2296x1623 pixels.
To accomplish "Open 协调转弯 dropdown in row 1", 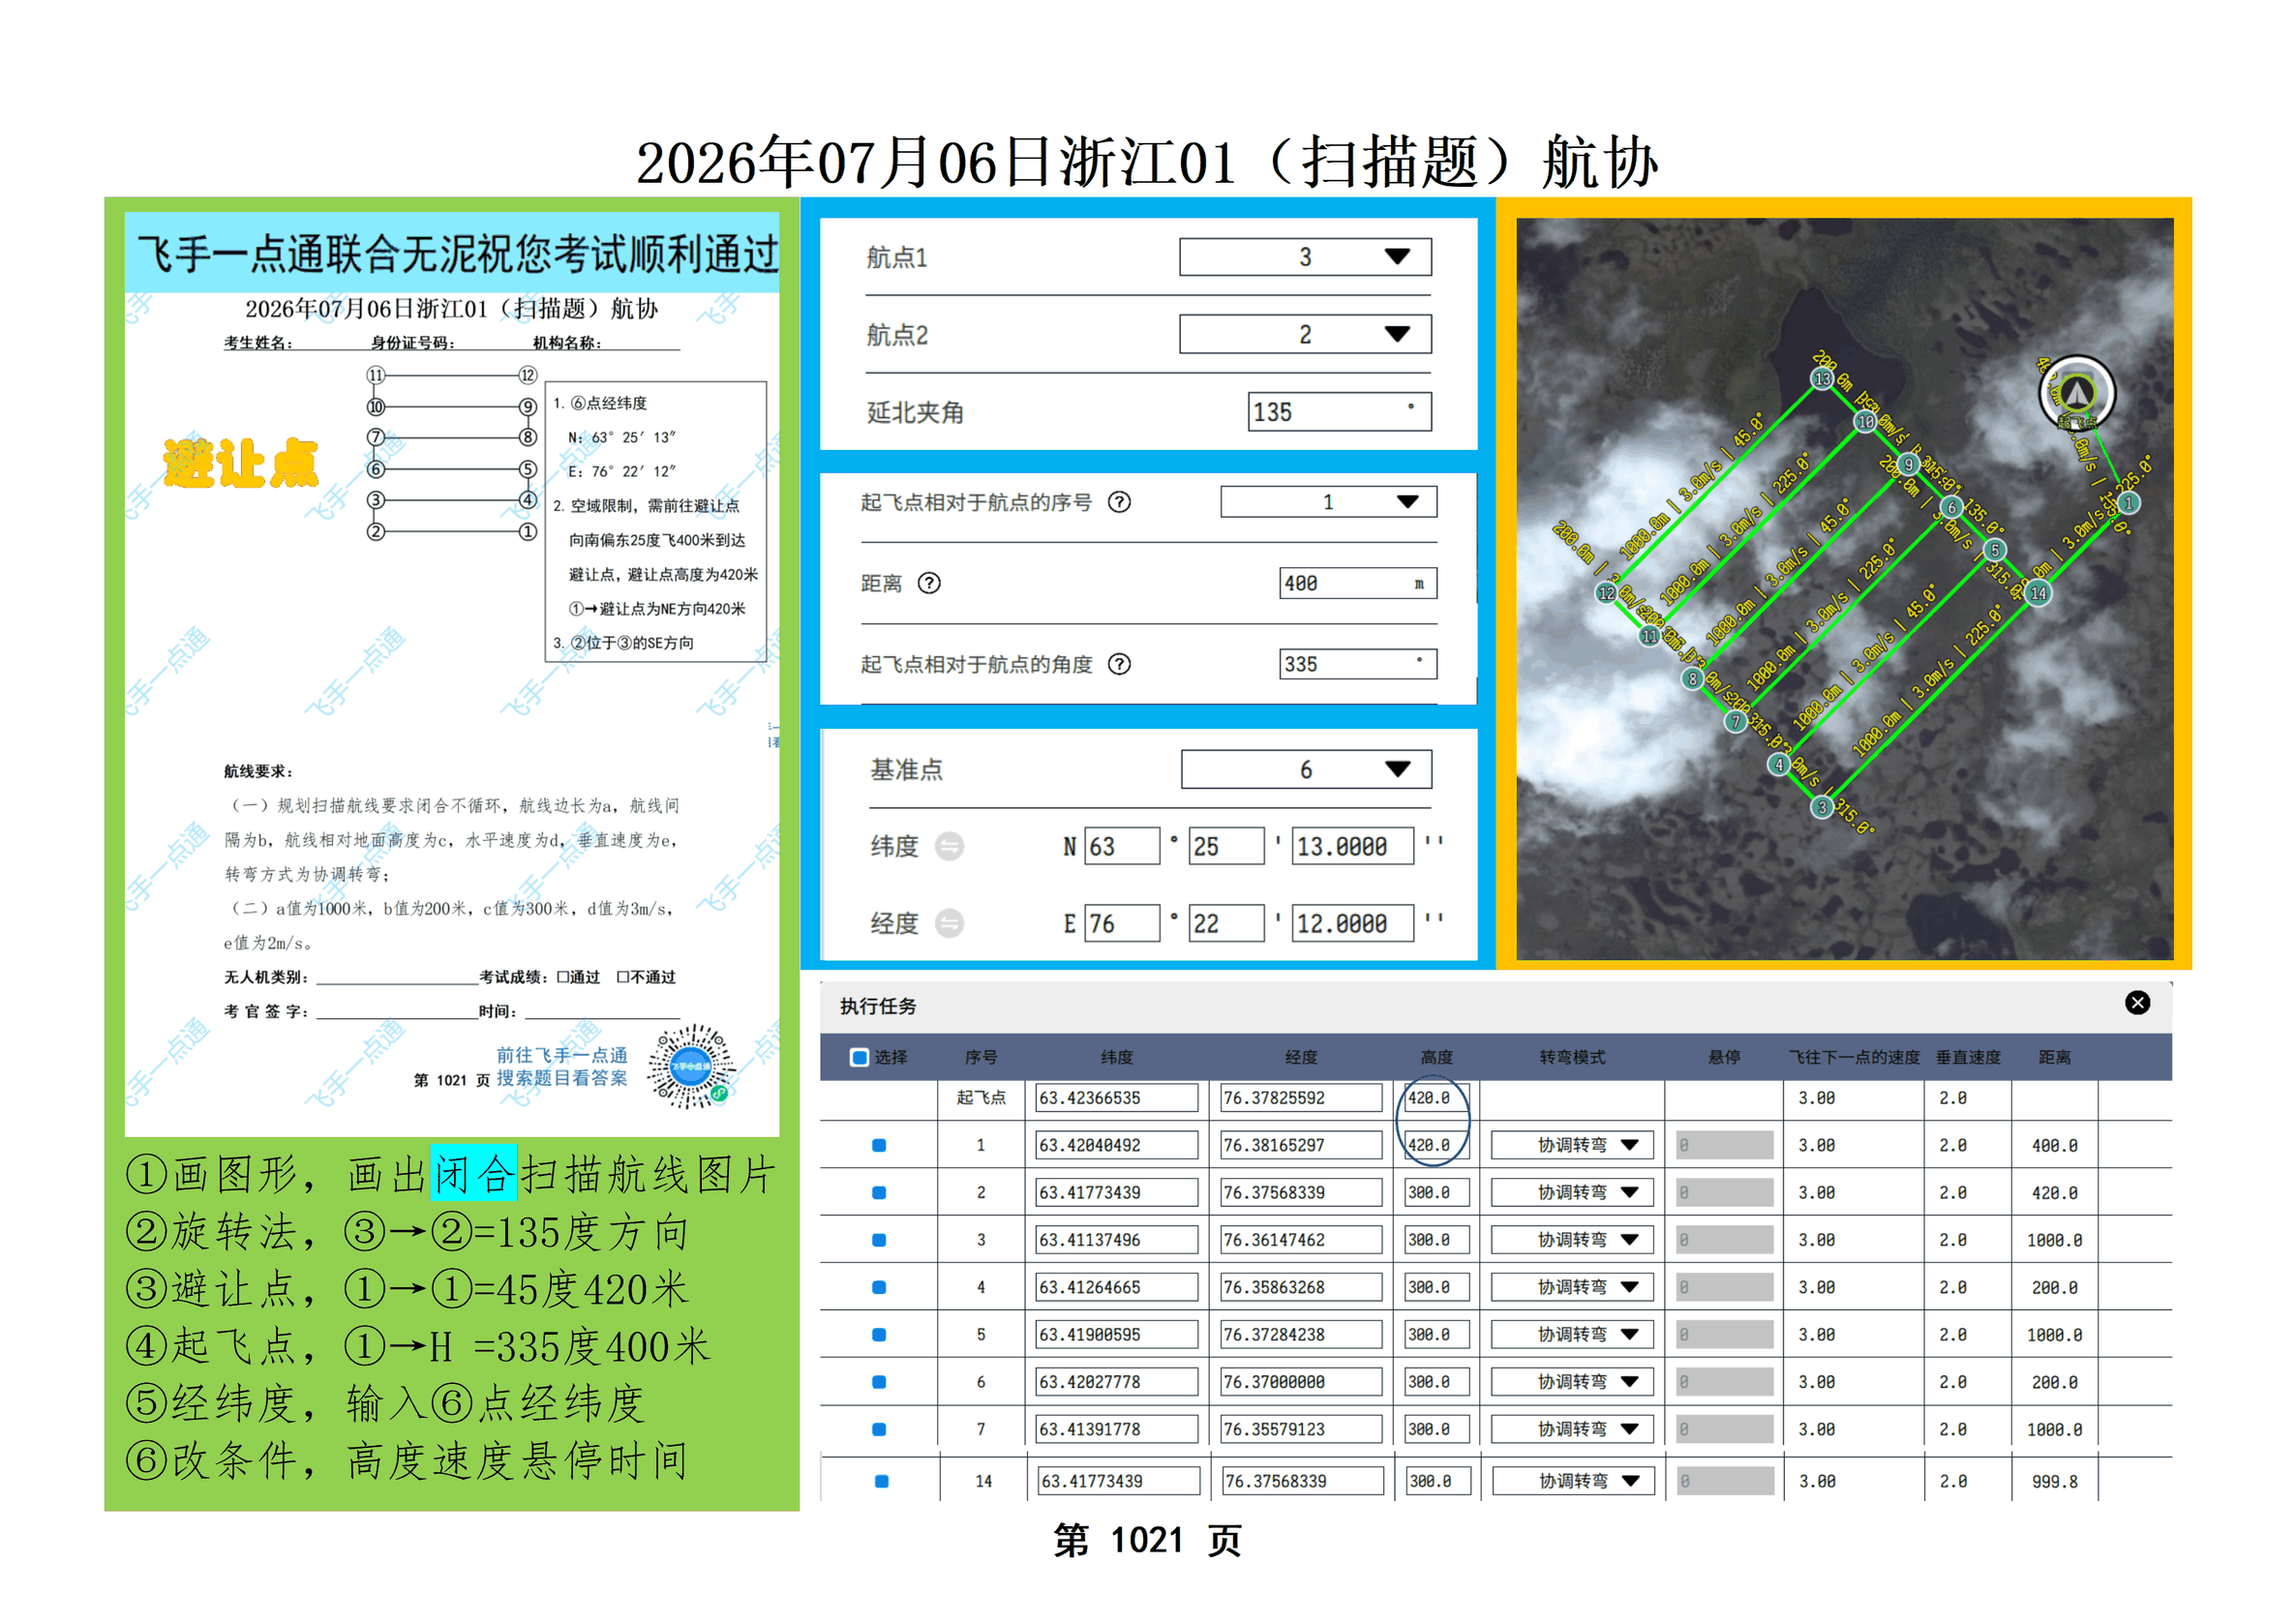I will pyautogui.click(x=1572, y=1145).
